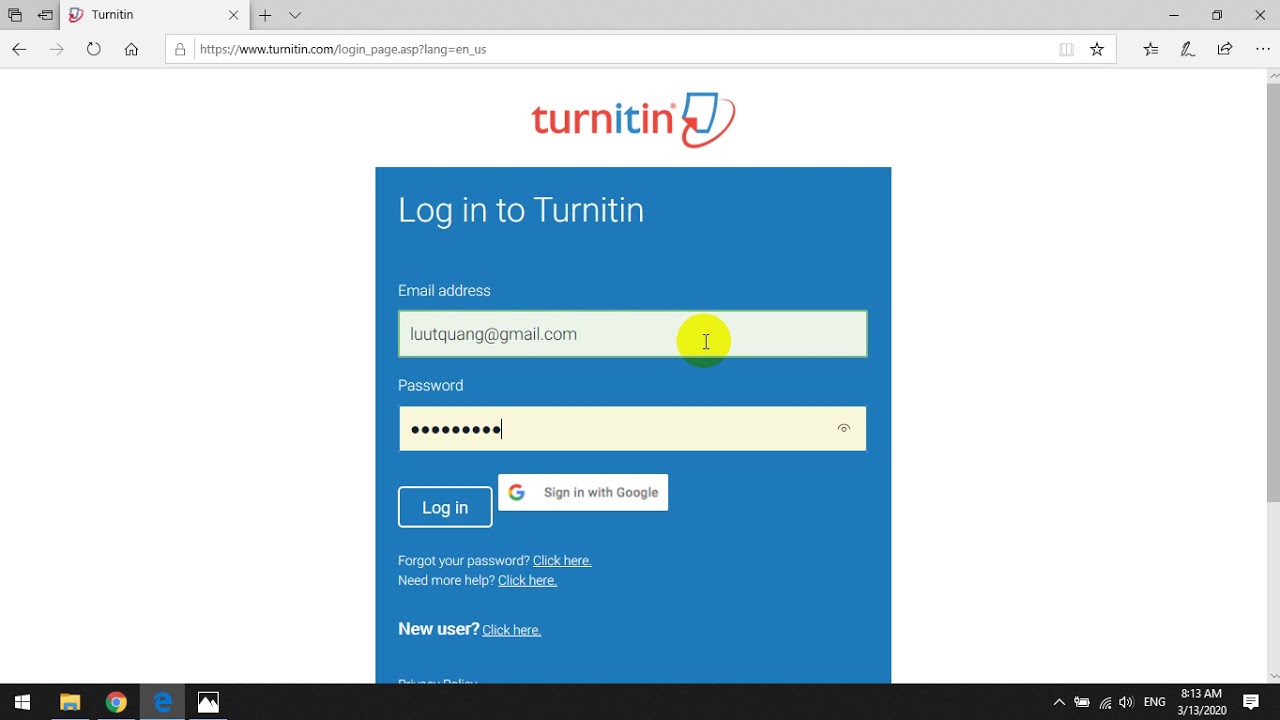Click the Password field
This screenshot has width=1280, height=720.
click(x=633, y=429)
